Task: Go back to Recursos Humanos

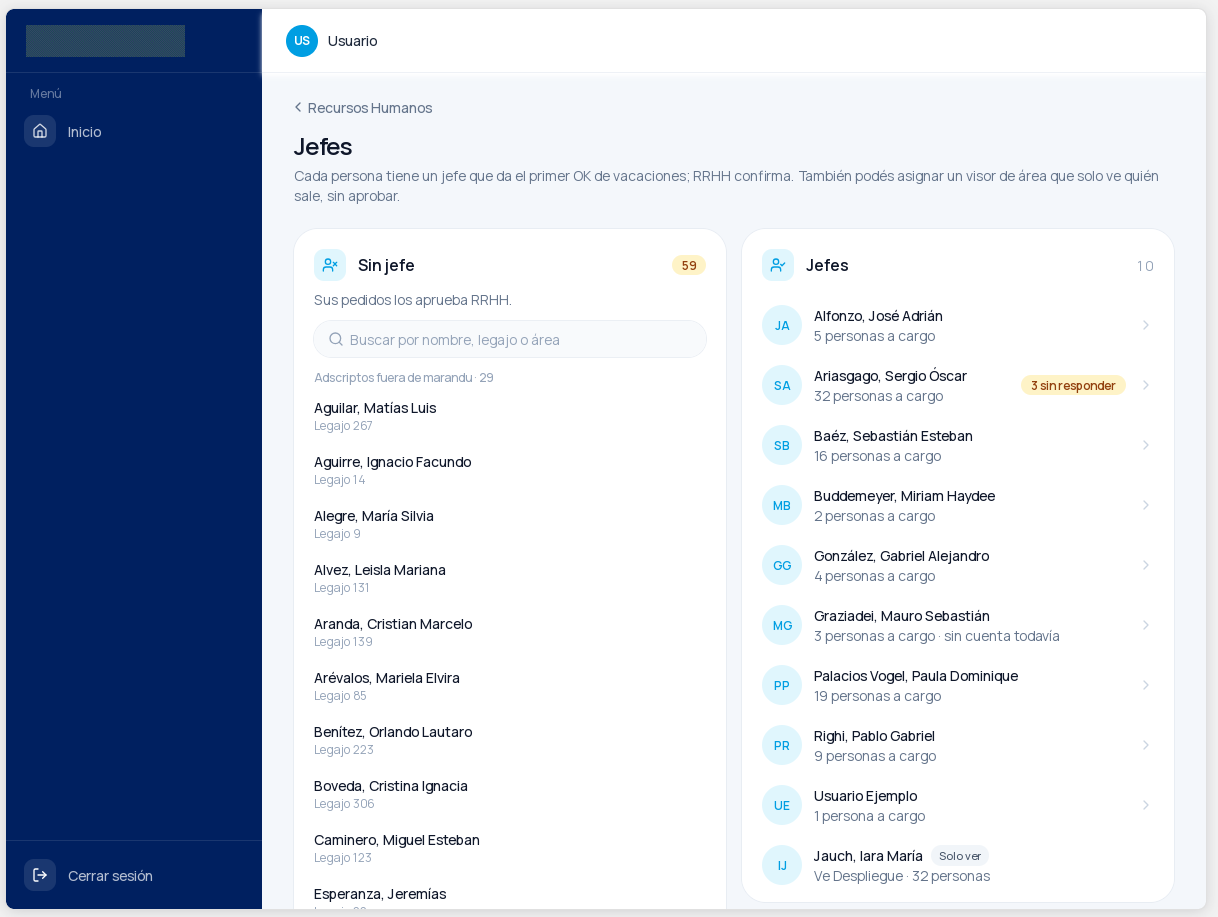Action: tap(363, 107)
